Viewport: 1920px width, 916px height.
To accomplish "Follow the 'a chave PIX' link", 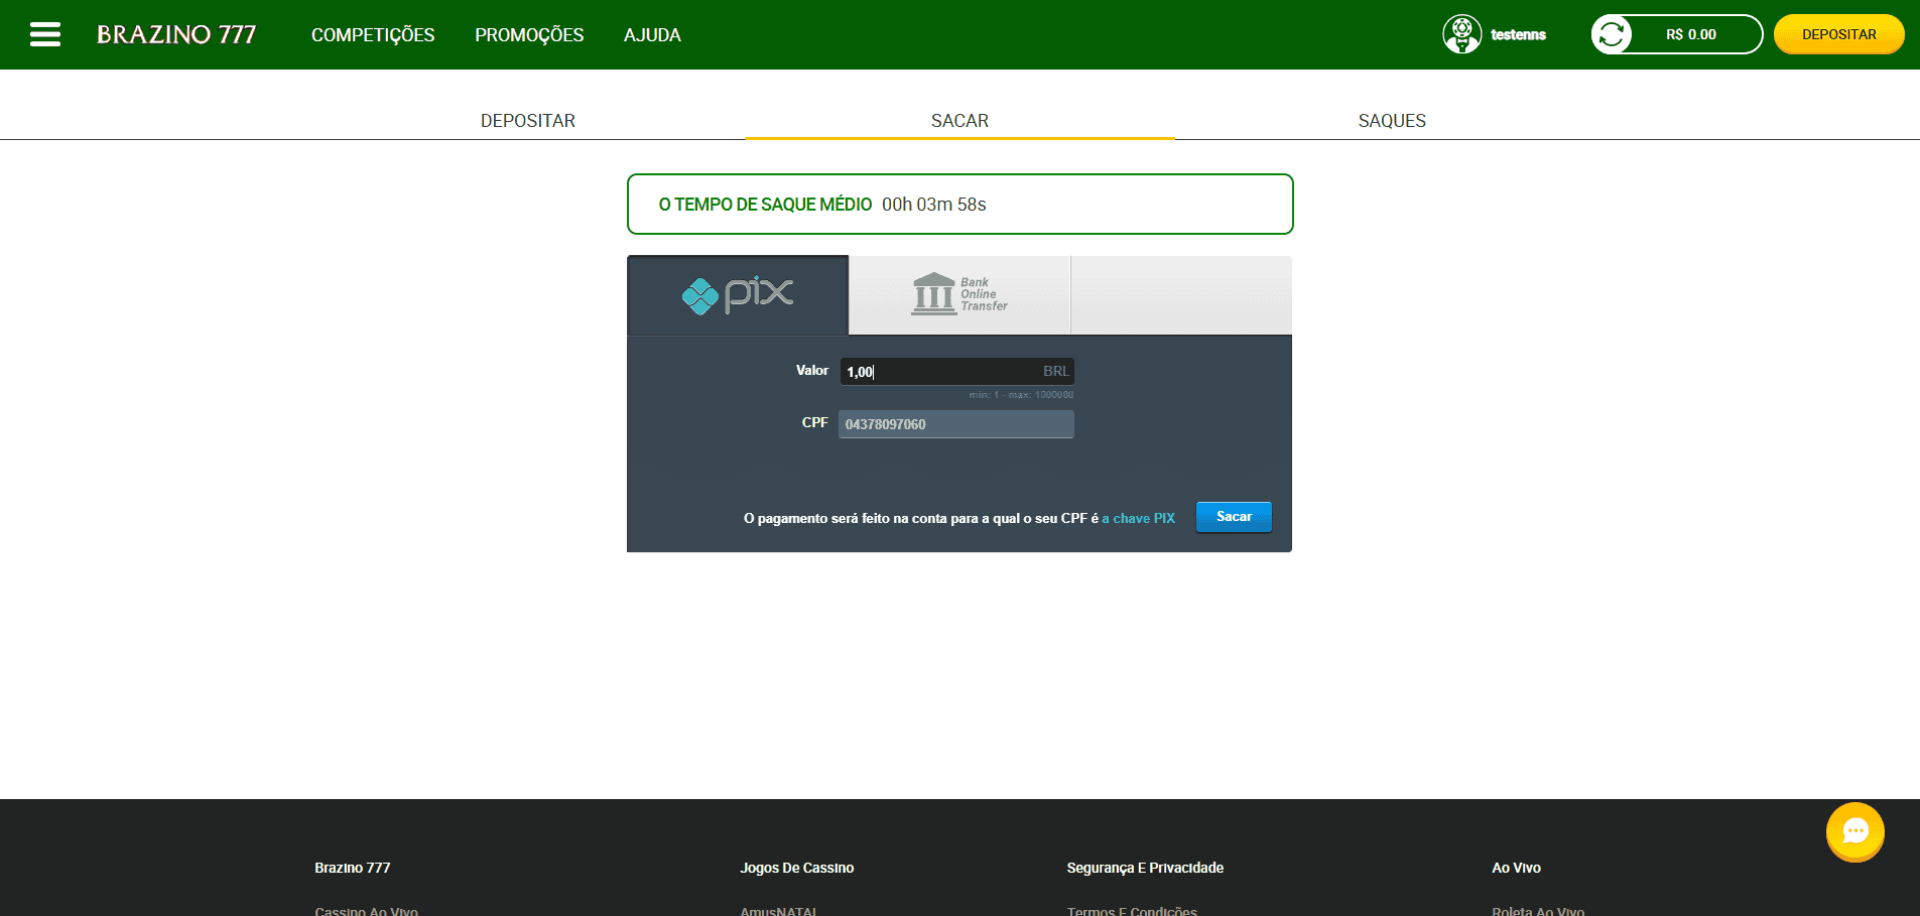I will tap(1138, 519).
